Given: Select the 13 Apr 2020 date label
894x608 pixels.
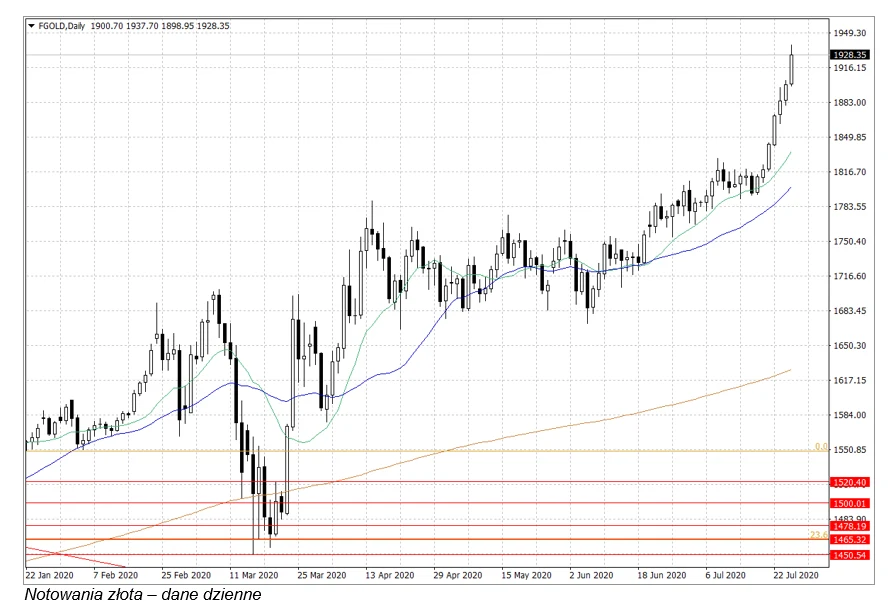Looking at the screenshot, I should click(389, 576).
